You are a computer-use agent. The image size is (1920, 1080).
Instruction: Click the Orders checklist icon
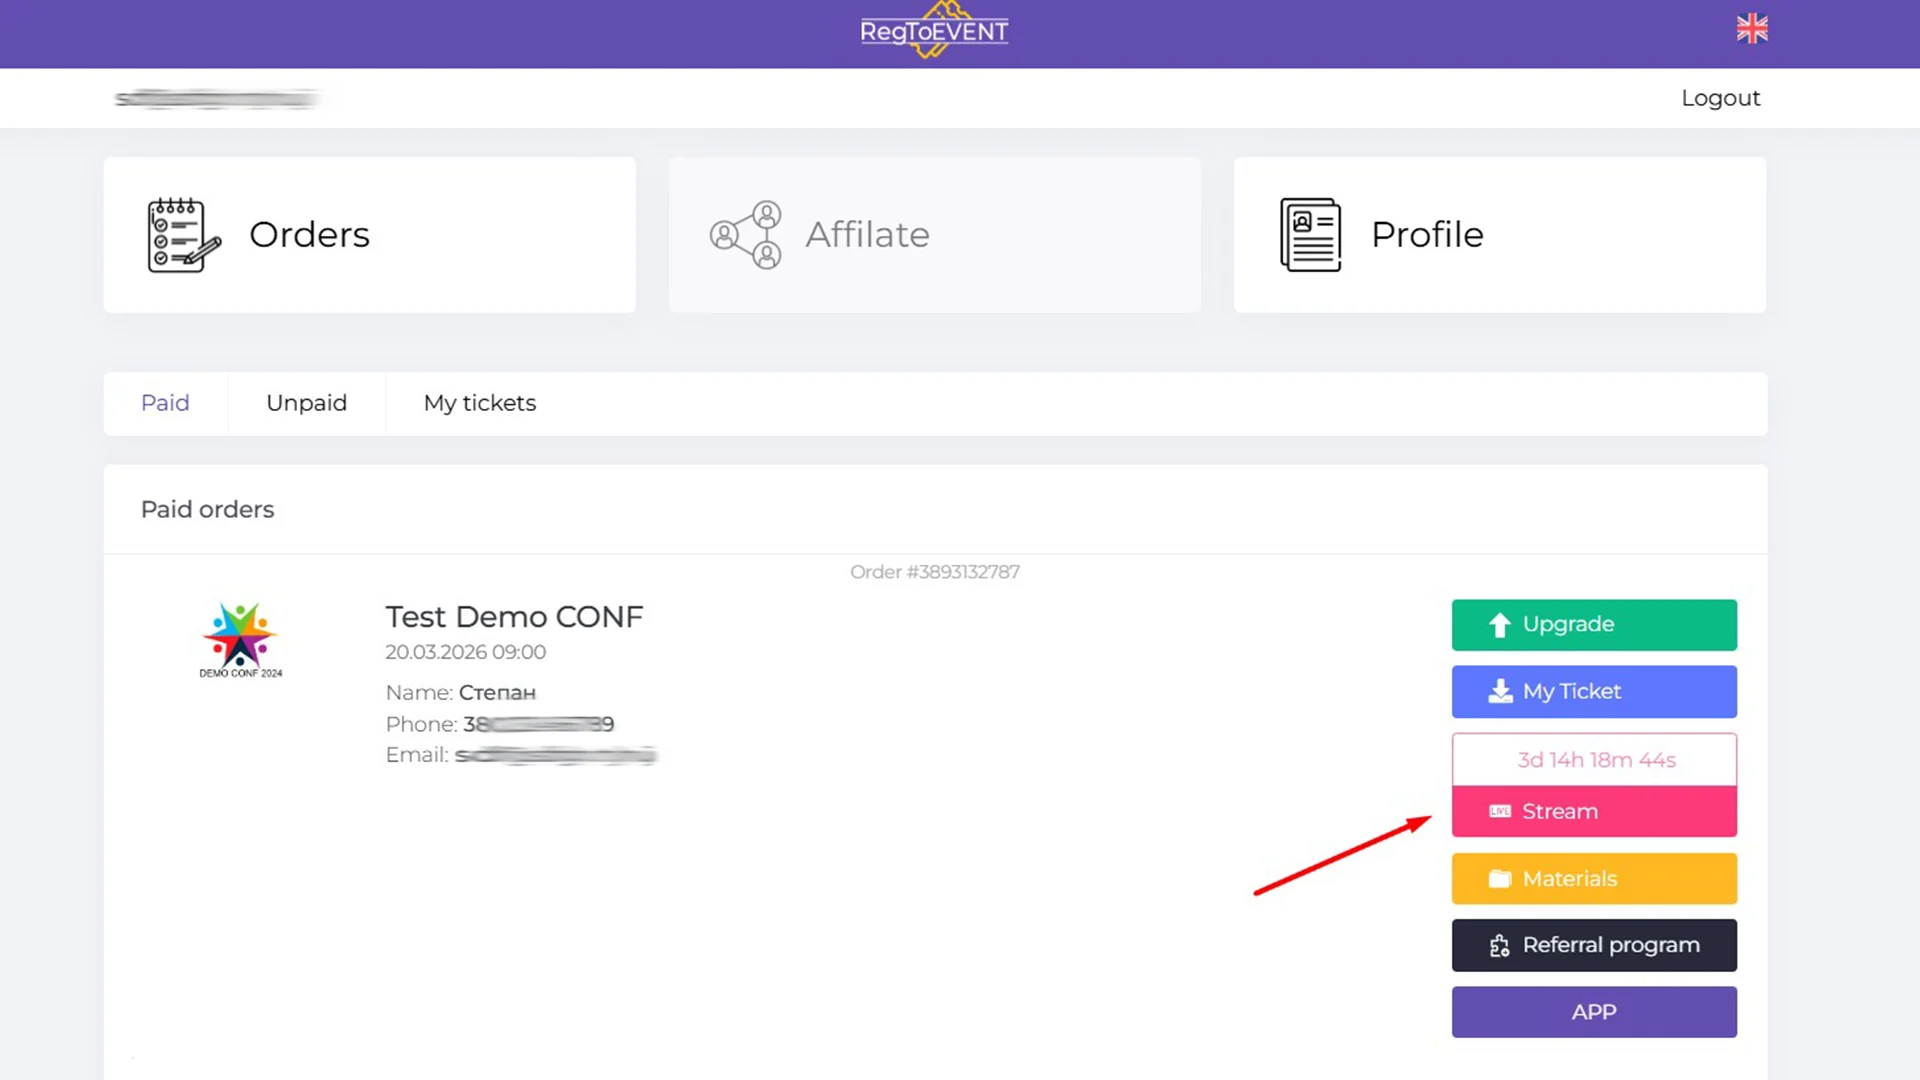pos(183,235)
